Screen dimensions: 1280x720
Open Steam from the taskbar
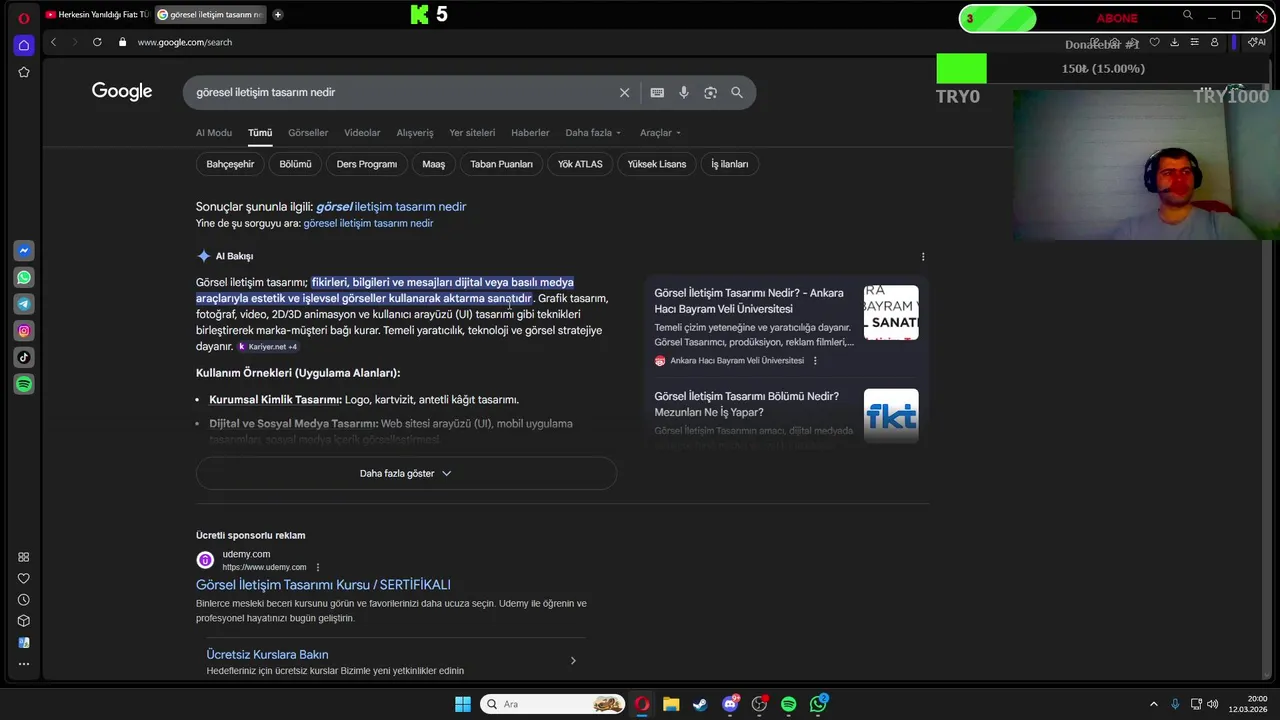tap(700, 704)
